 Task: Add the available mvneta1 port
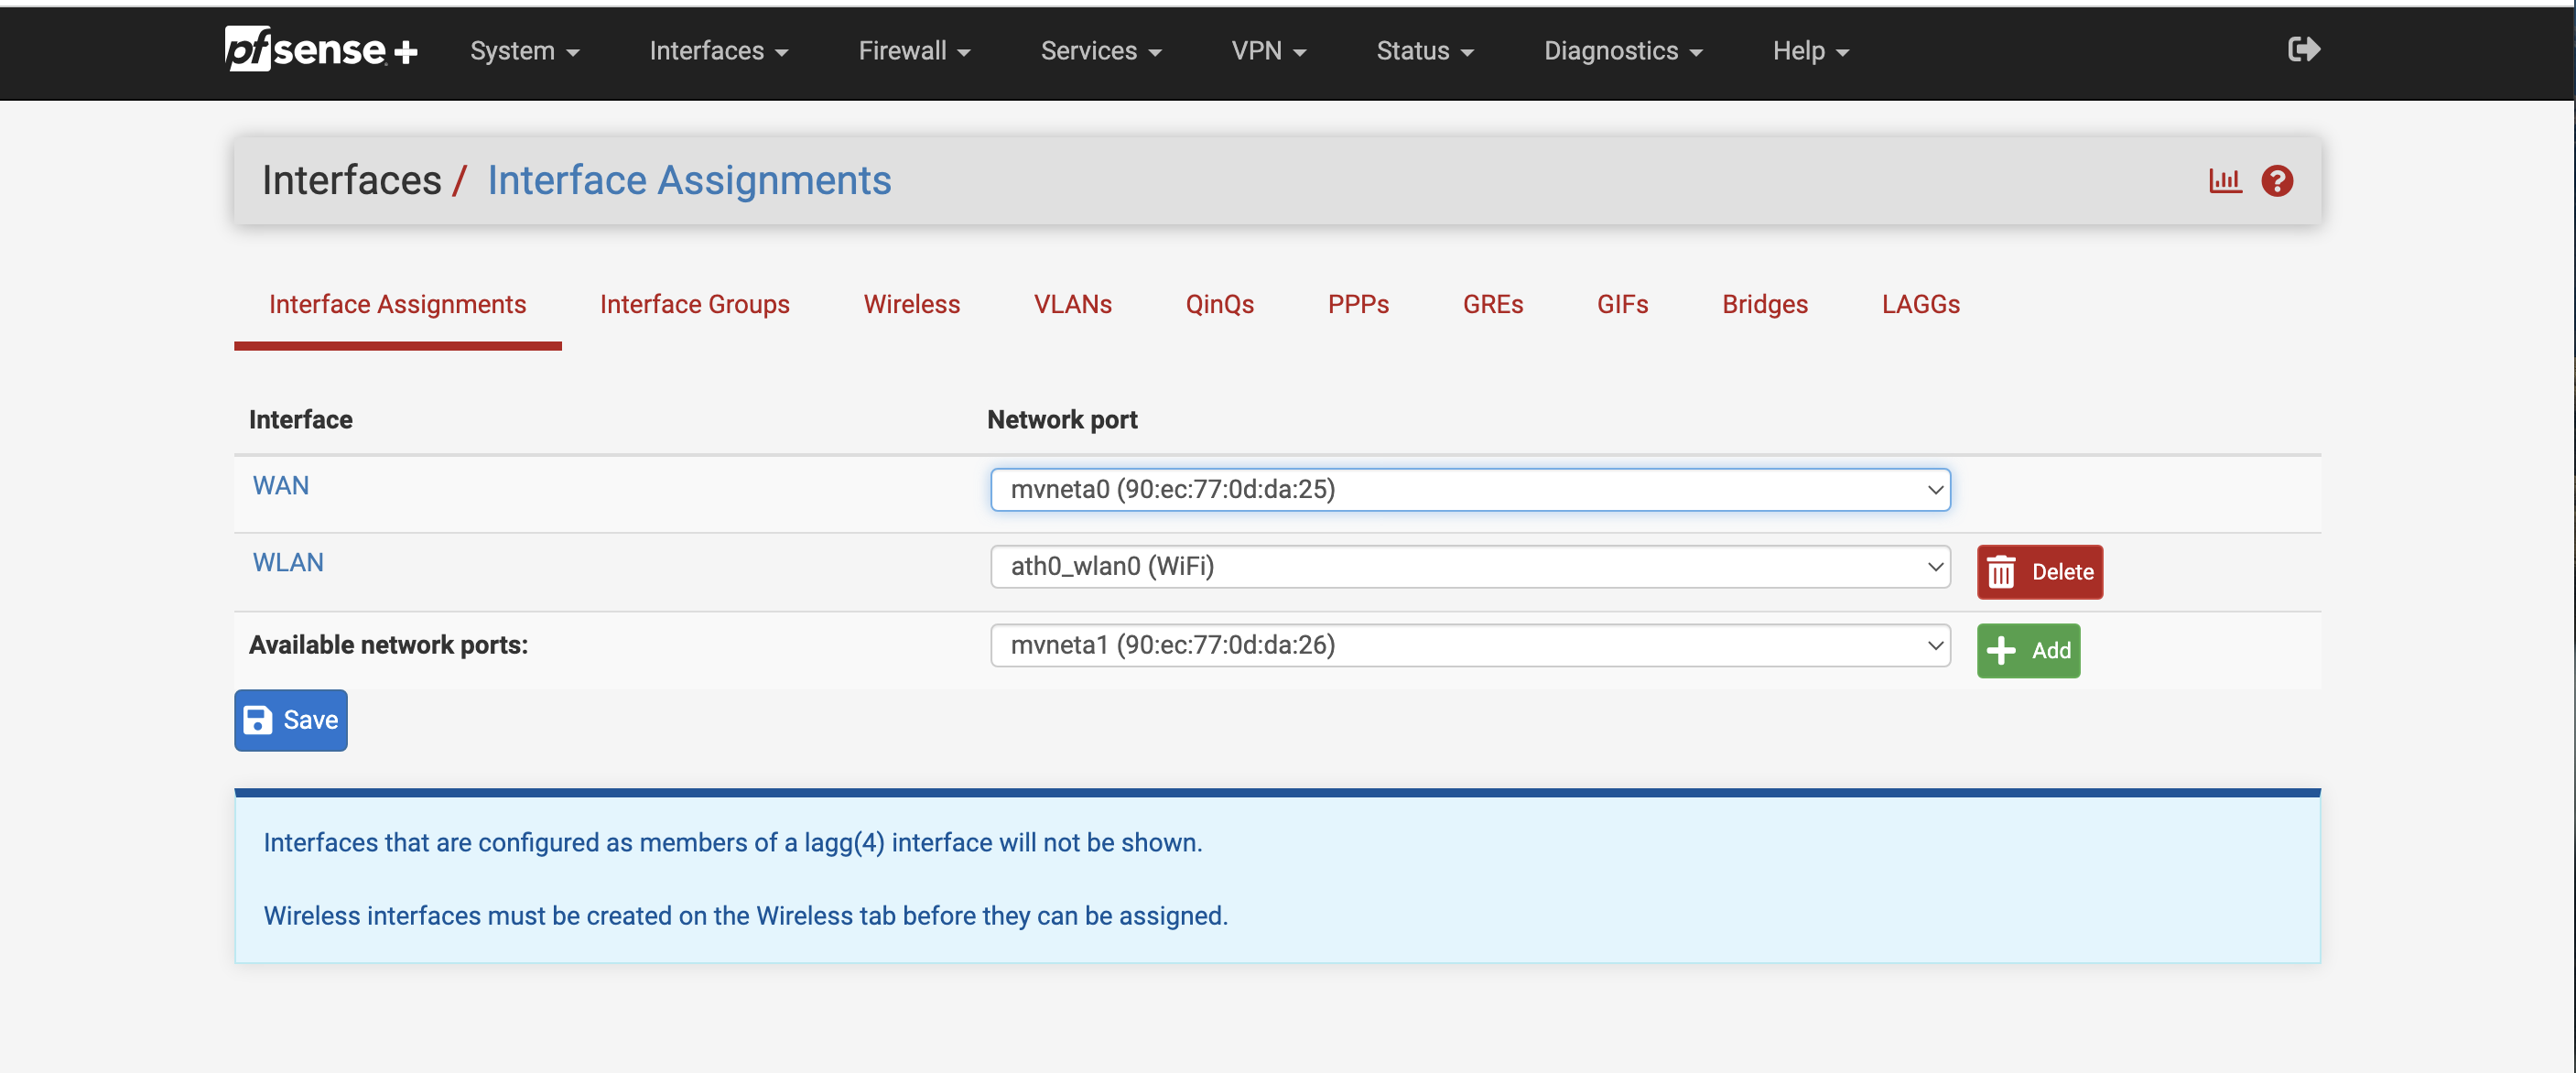[x=2028, y=650]
